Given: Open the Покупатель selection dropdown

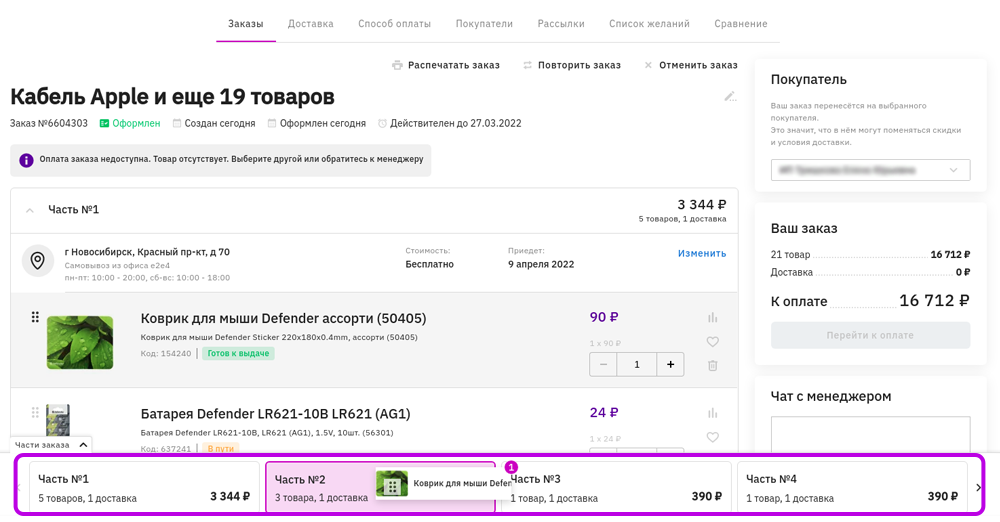Looking at the screenshot, I should 871,170.
